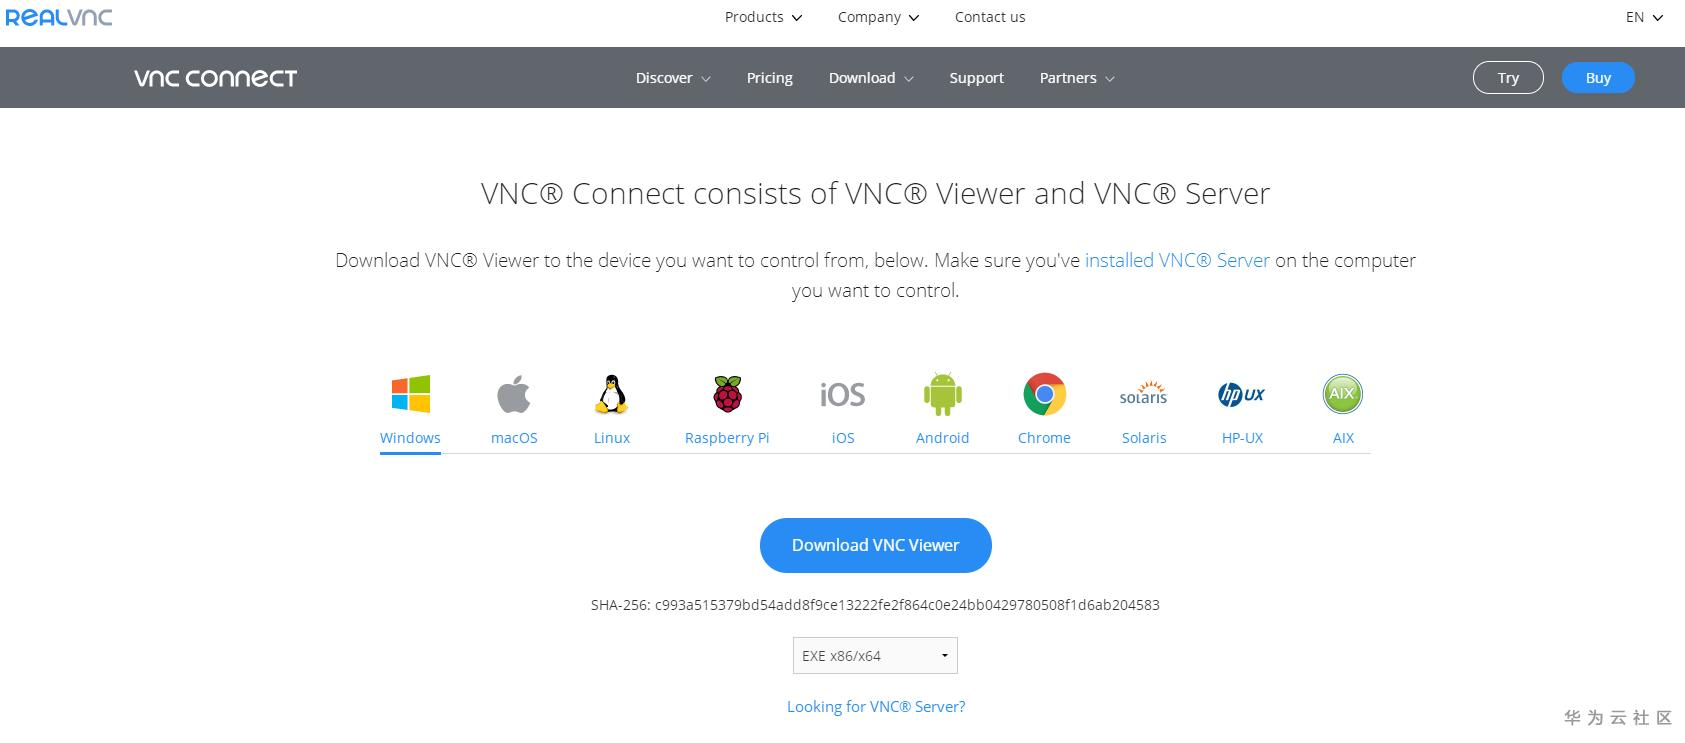Image resolution: width=1685 pixels, height=743 pixels.
Task: Open the EN language selector
Action: 1643,17
